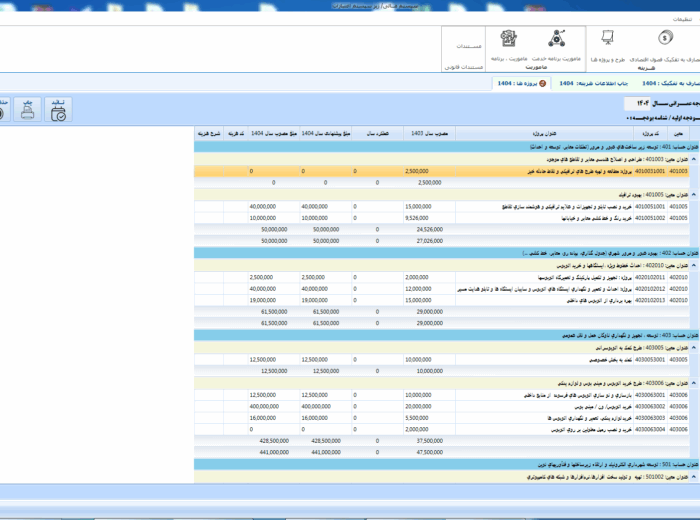The image size is (700, 520).
Task: Click the confirm (تایید) calendar-check icon
Action: click(58, 109)
